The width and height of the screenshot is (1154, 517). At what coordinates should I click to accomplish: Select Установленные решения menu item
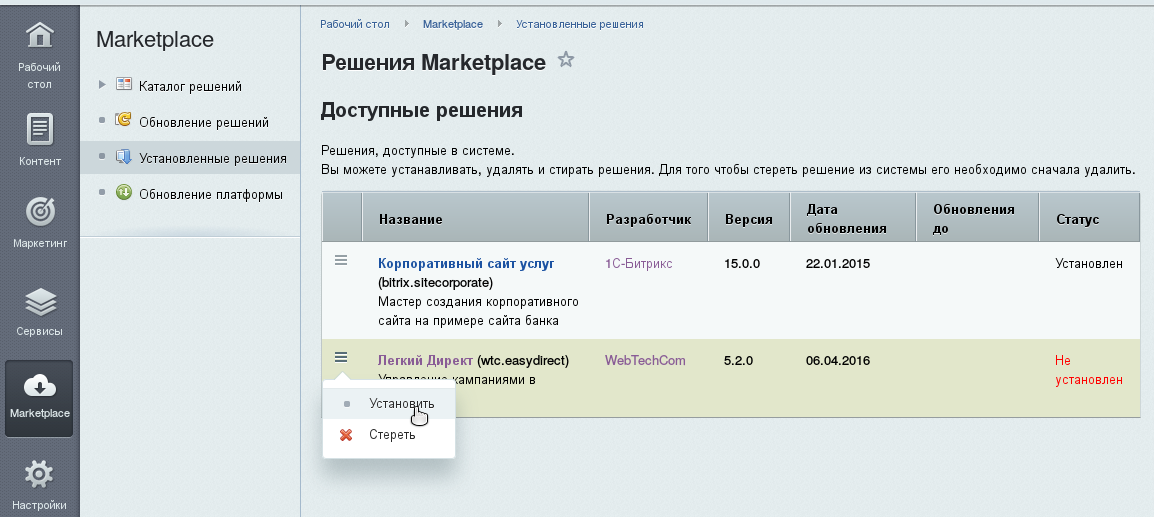[x=213, y=158]
